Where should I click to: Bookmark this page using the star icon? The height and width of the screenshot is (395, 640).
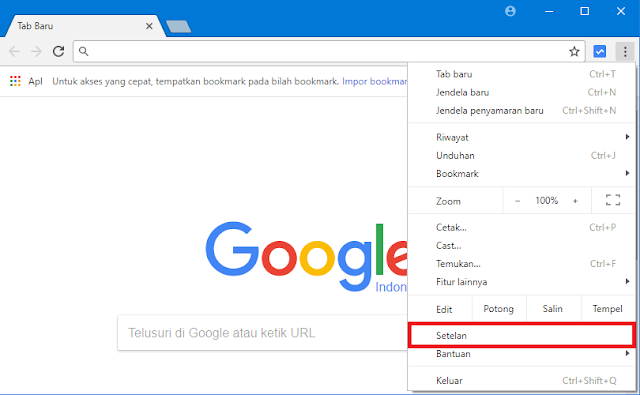(x=574, y=51)
